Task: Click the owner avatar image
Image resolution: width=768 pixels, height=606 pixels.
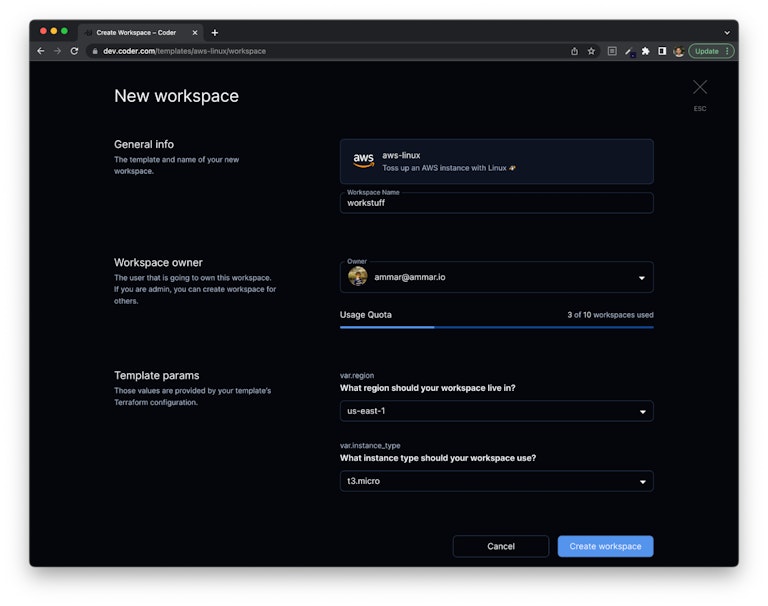Action: tap(358, 277)
